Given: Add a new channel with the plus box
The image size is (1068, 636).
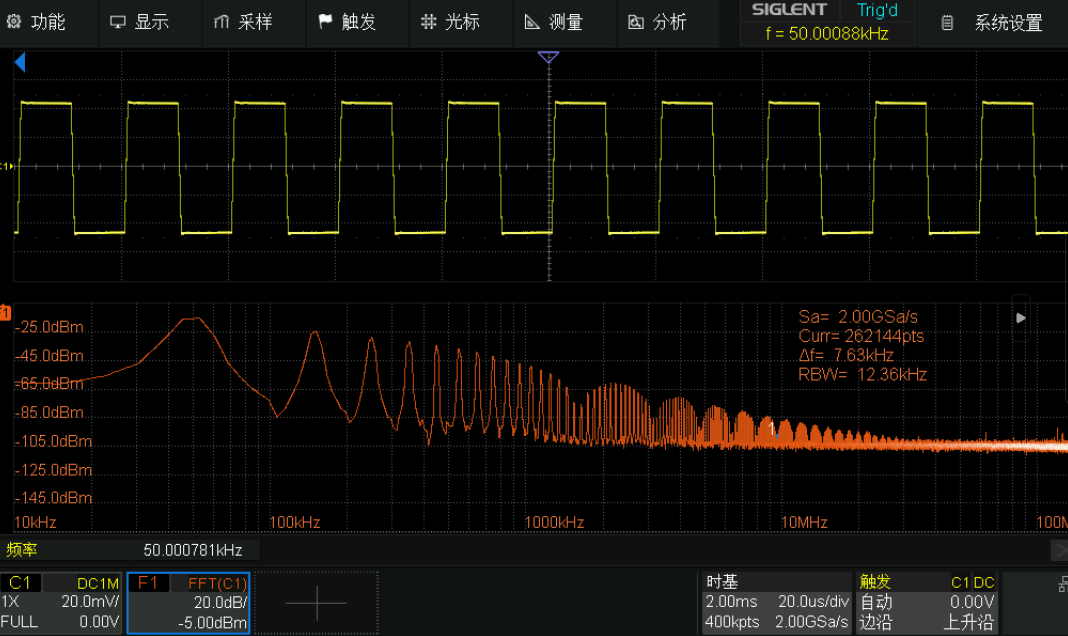Looking at the screenshot, I should click(x=316, y=603).
